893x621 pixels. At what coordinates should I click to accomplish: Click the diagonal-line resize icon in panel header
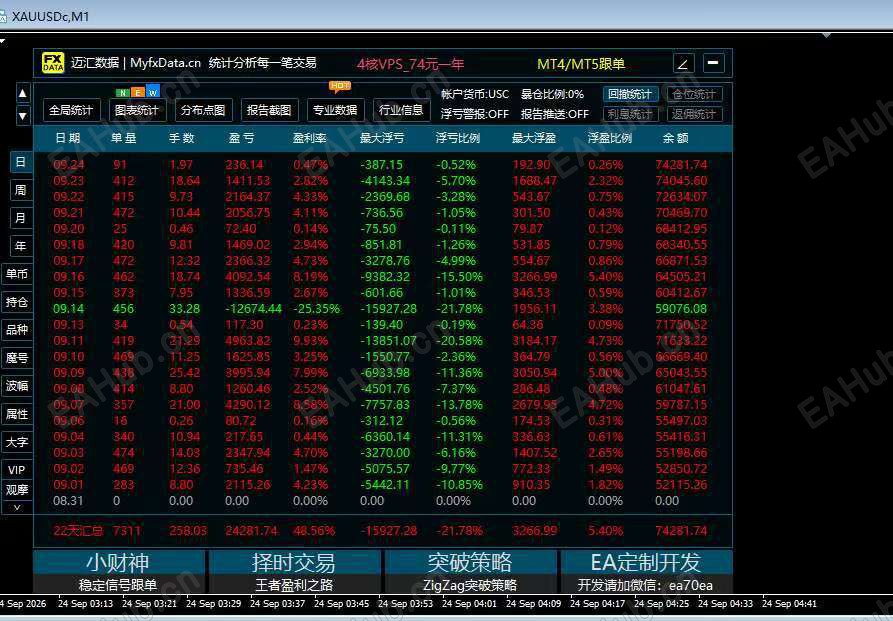click(x=683, y=63)
